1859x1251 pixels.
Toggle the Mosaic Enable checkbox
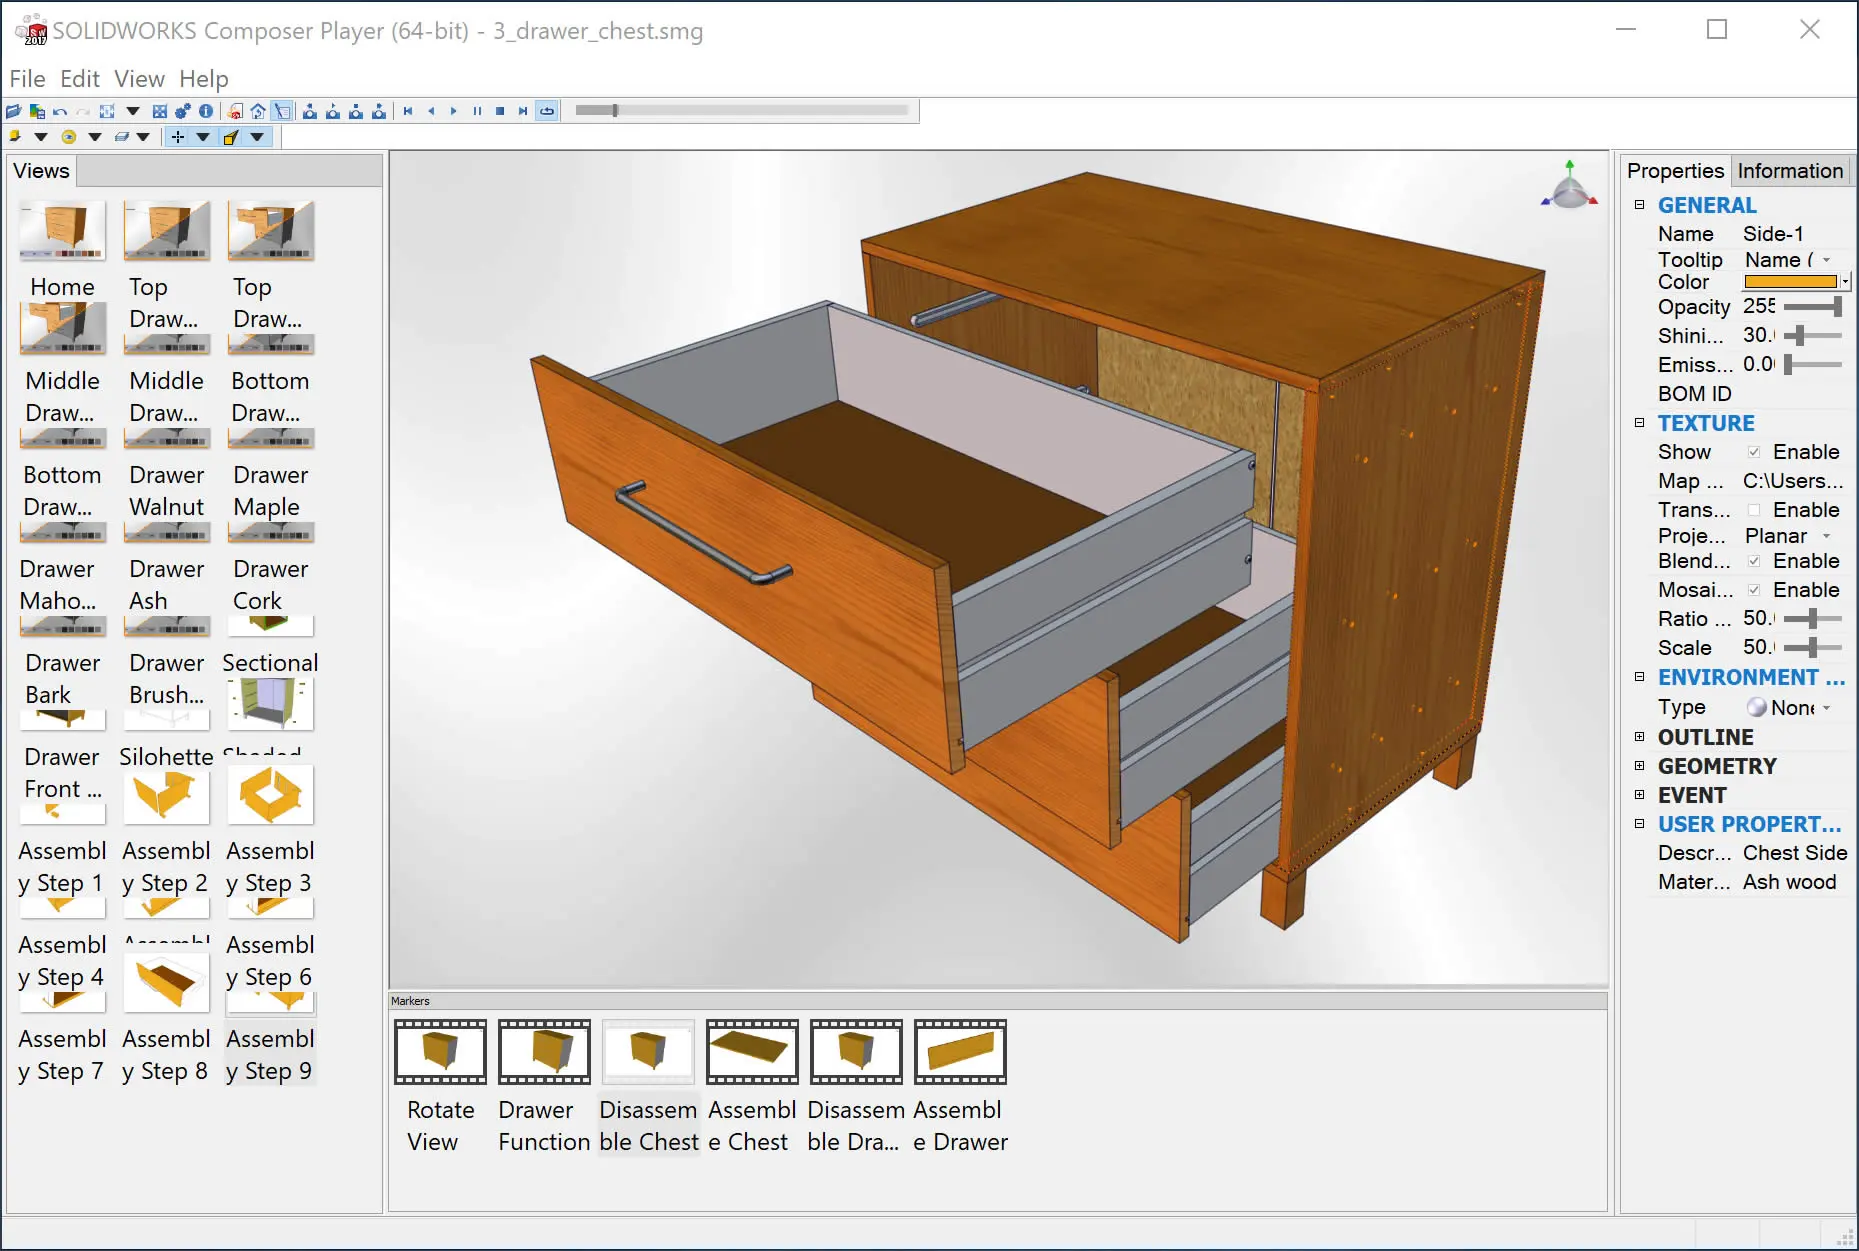[x=1754, y=590]
